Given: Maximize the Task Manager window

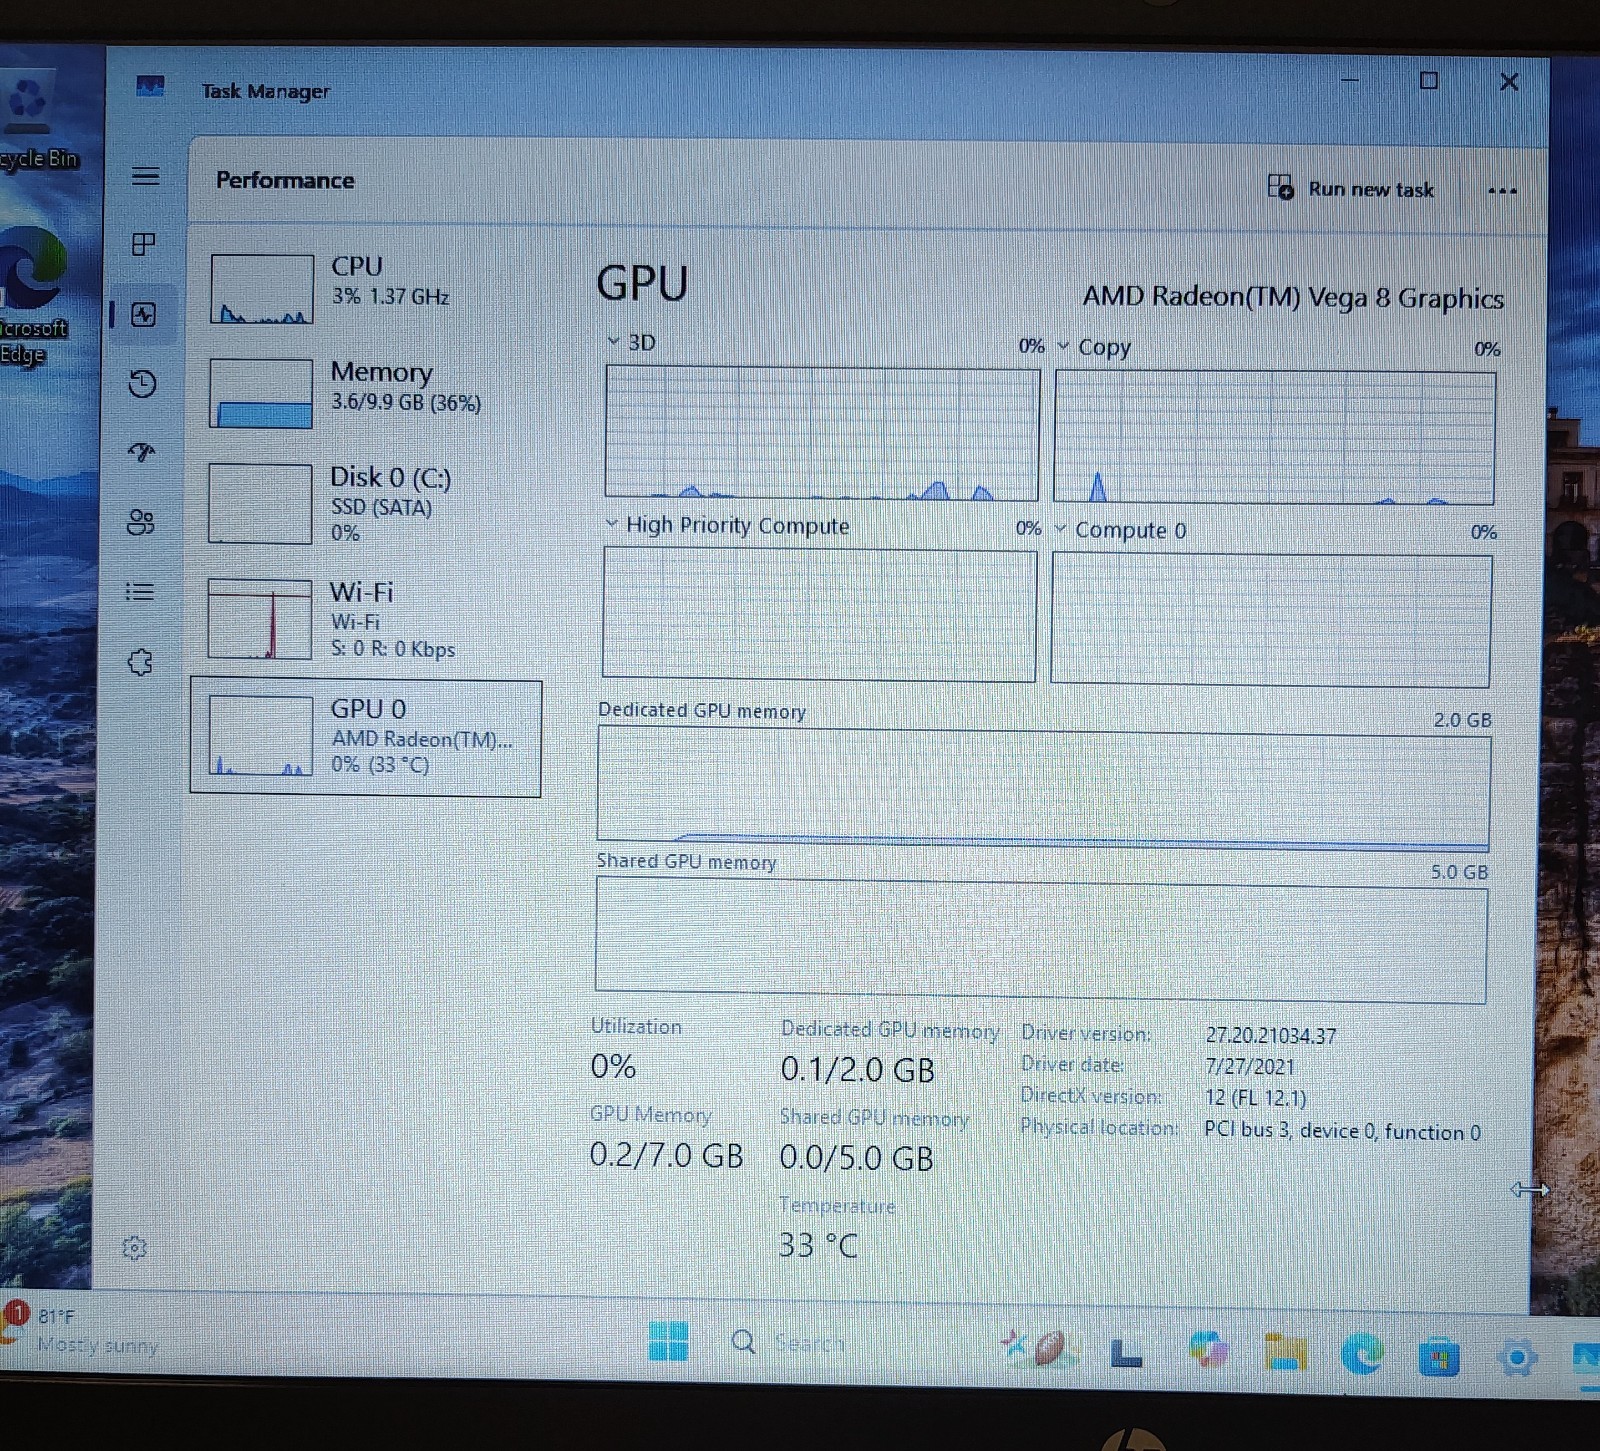Looking at the screenshot, I should 1429,80.
